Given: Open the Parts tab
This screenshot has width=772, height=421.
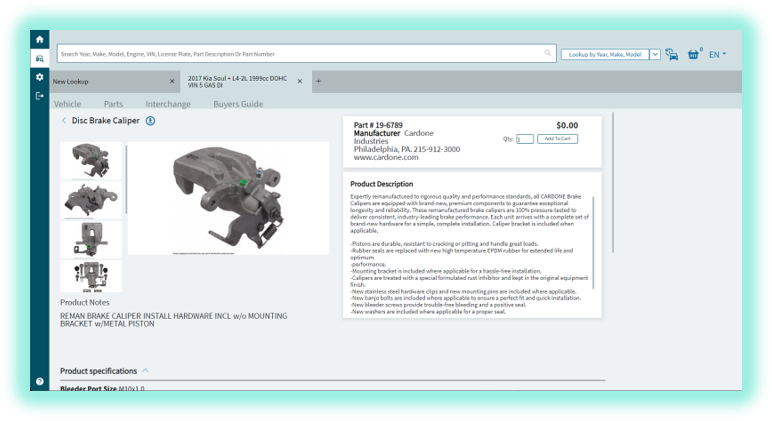Looking at the screenshot, I should [x=113, y=104].
